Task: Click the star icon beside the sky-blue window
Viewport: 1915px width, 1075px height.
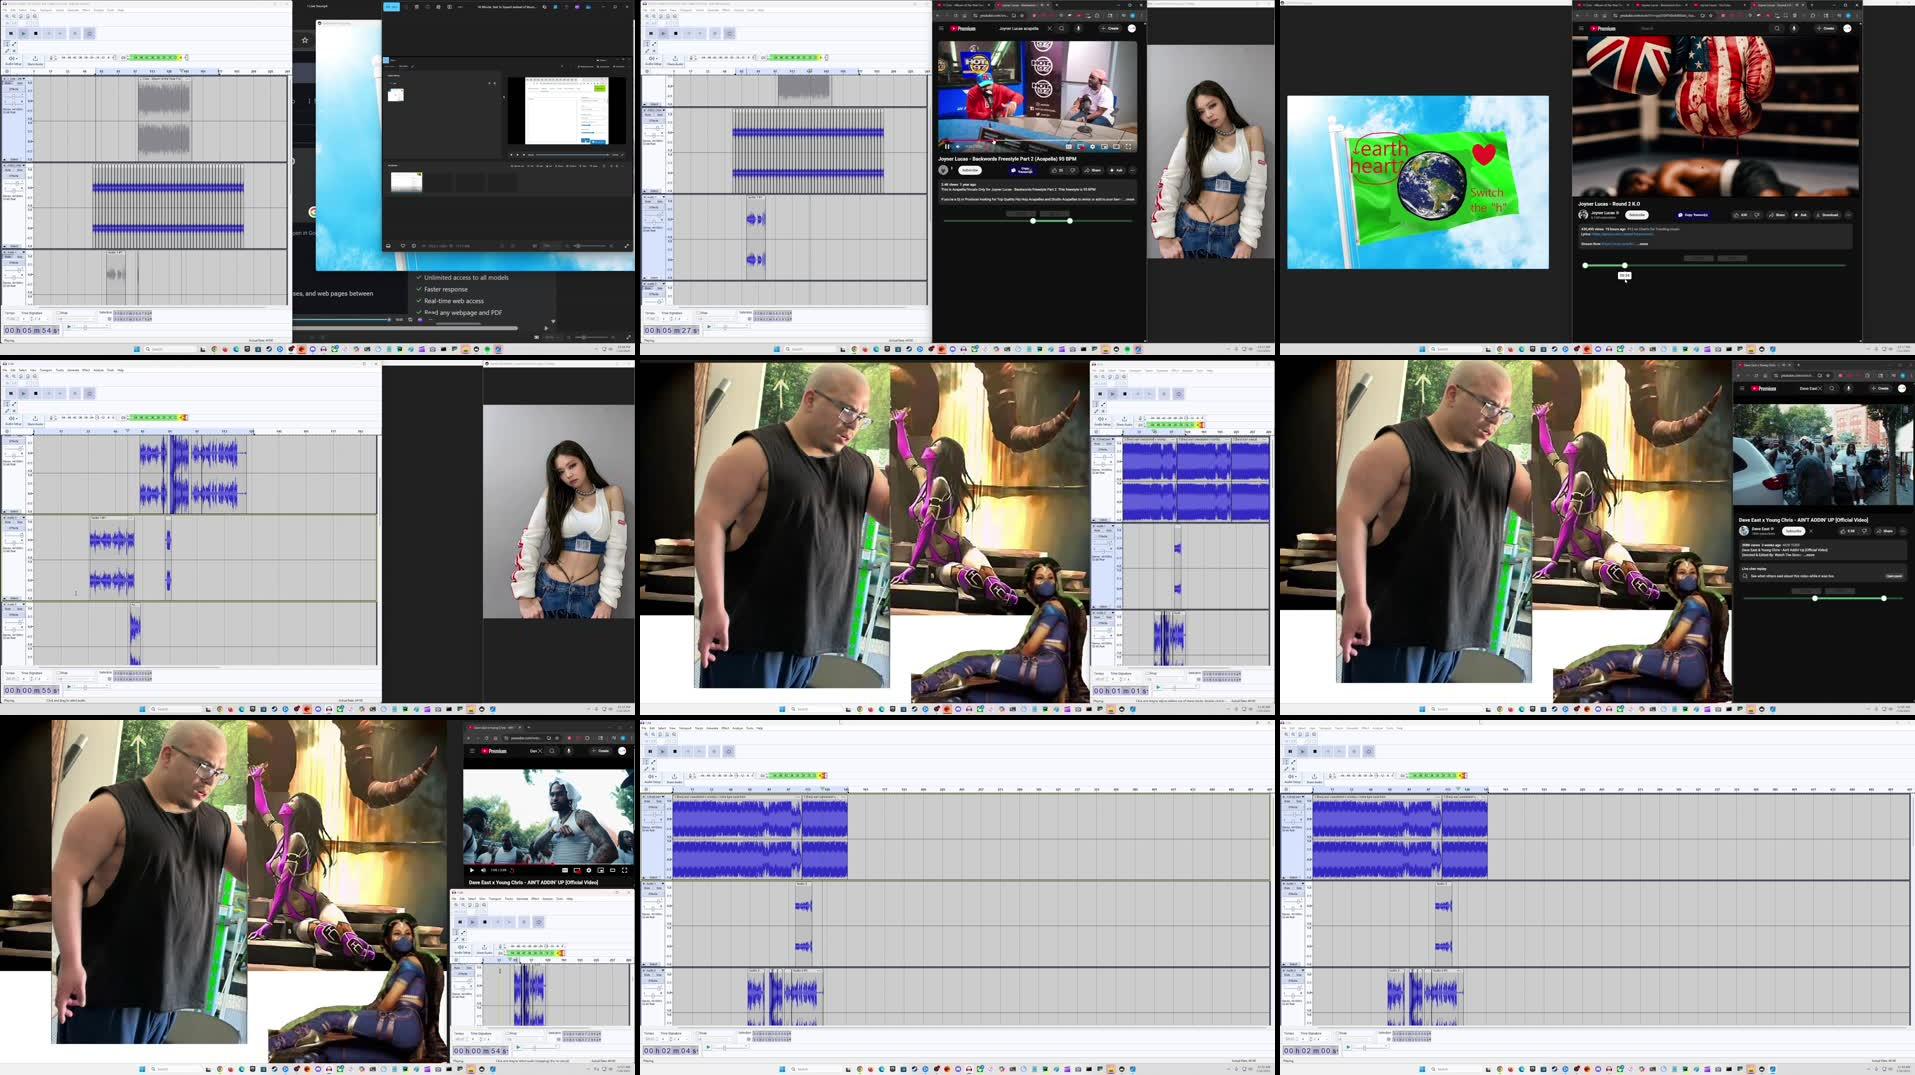Action: click(x=305, y=40)
